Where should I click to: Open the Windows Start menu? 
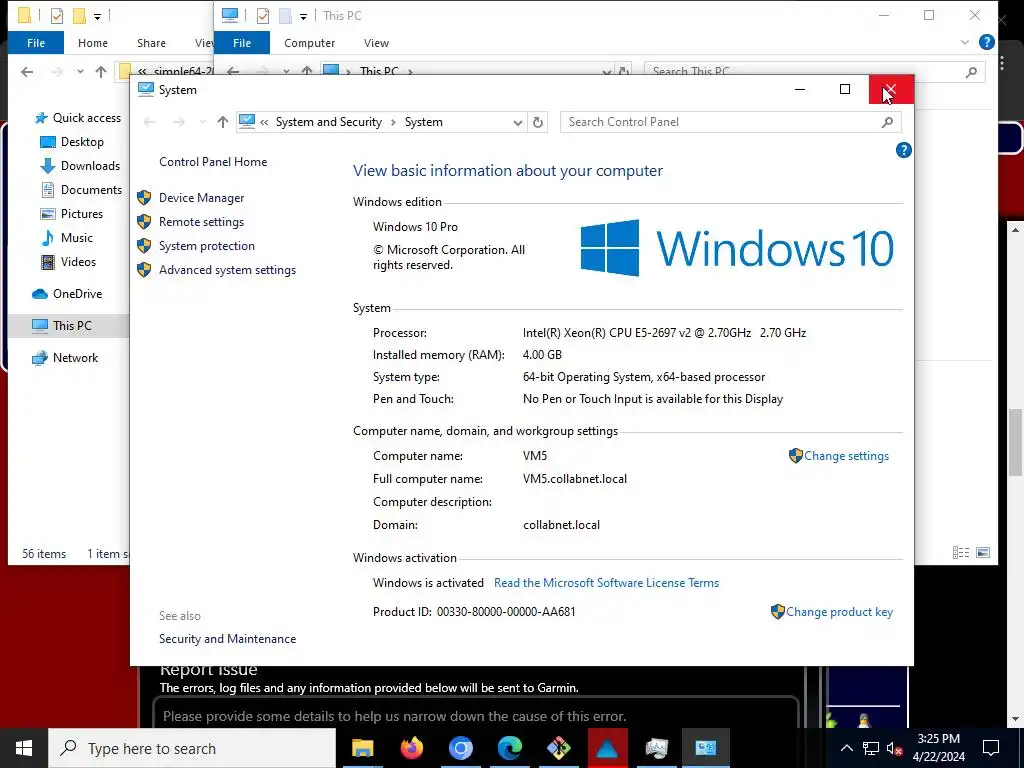24,748
